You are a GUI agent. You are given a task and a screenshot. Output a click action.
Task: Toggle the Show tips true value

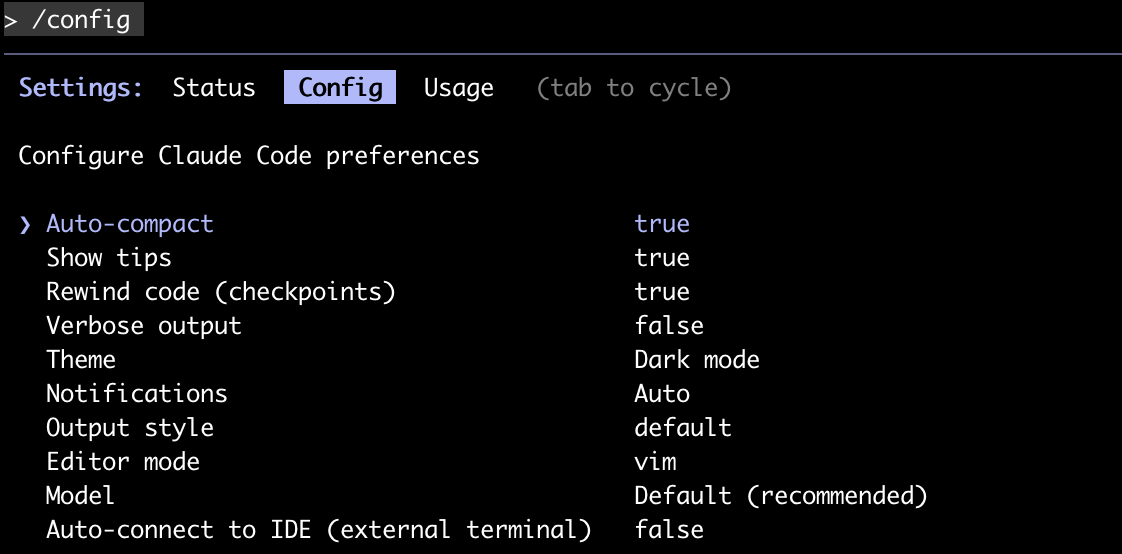pos(662,258)
